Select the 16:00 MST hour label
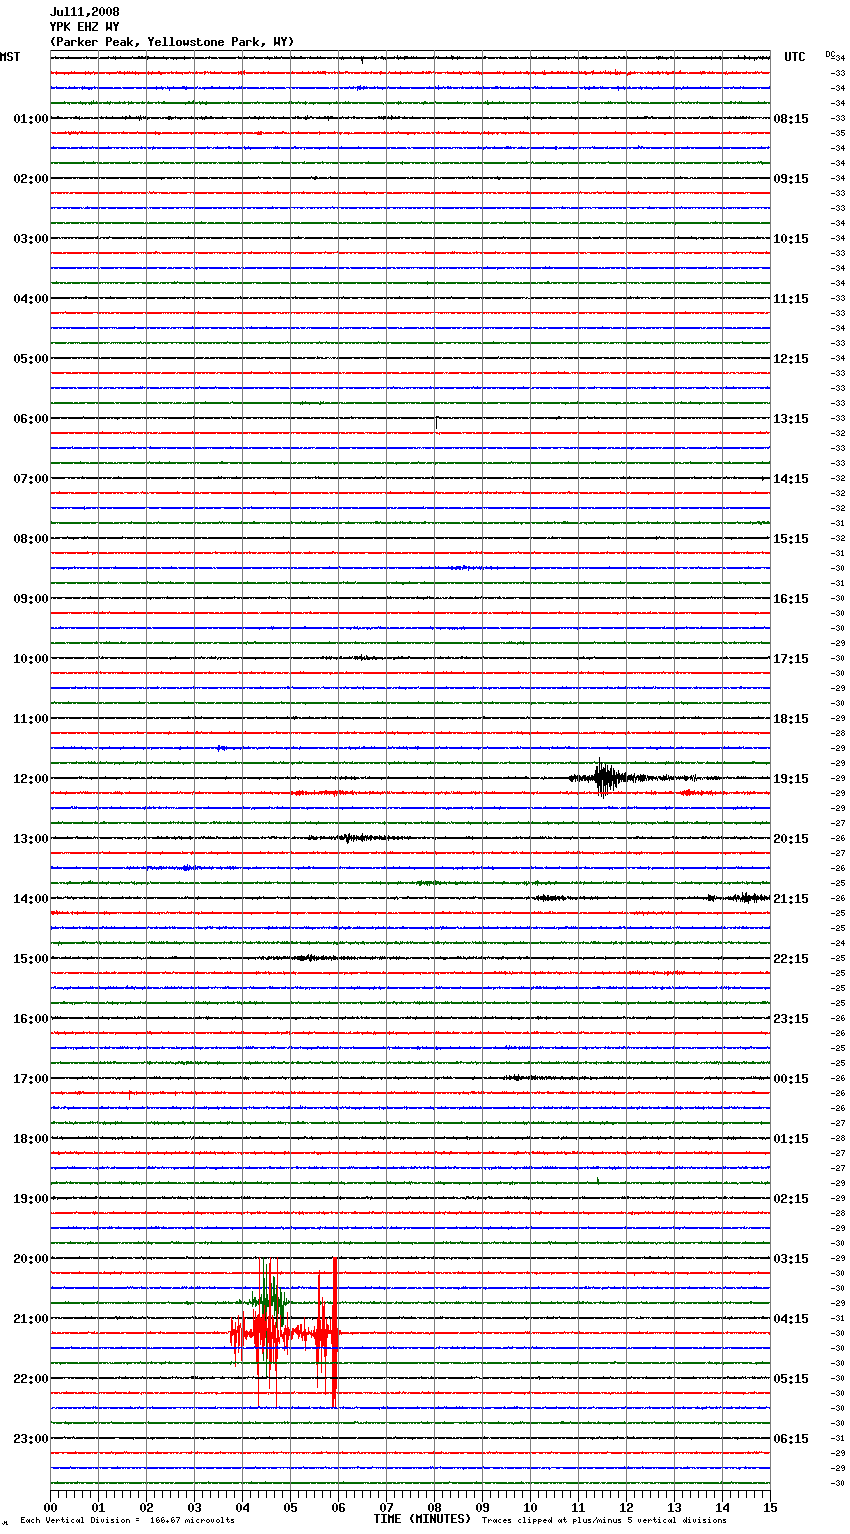850x1534 pixels. [x=31, y=1019]
